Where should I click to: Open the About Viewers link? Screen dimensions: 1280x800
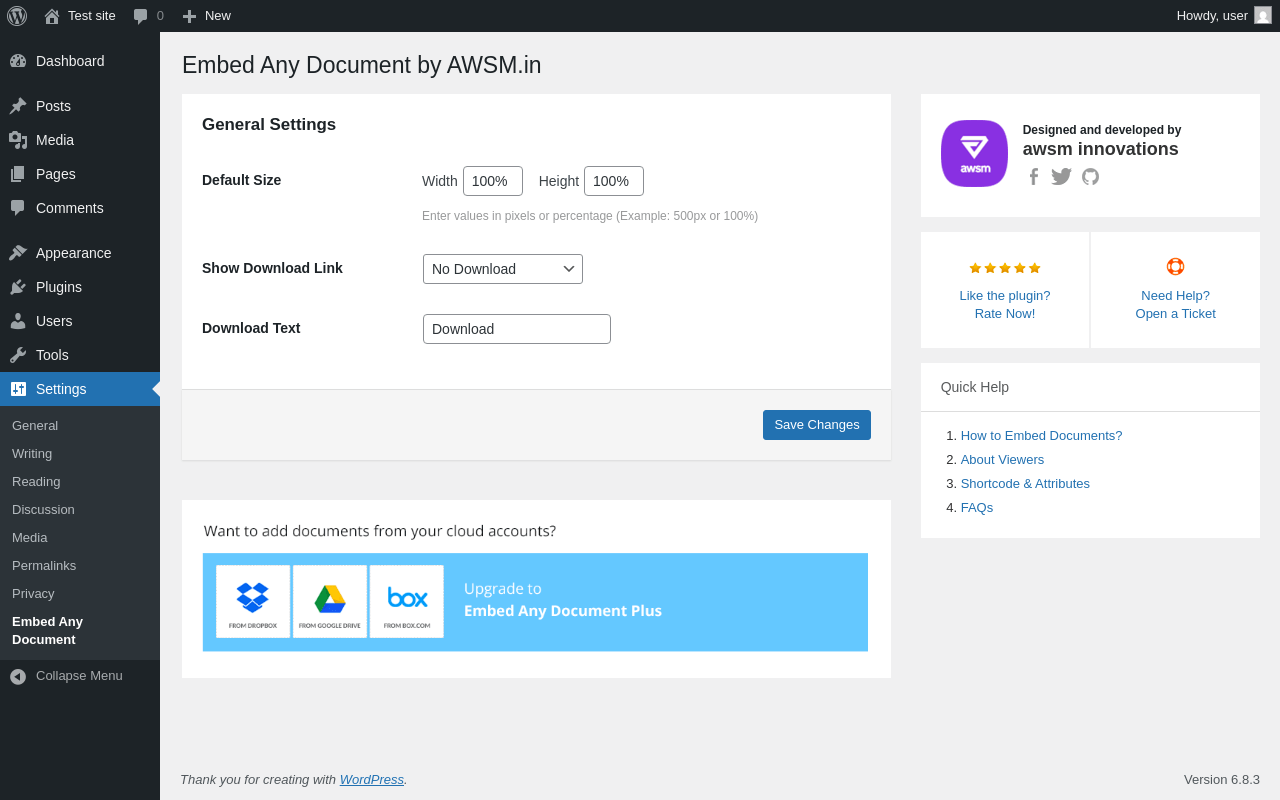coord(1002,460)
